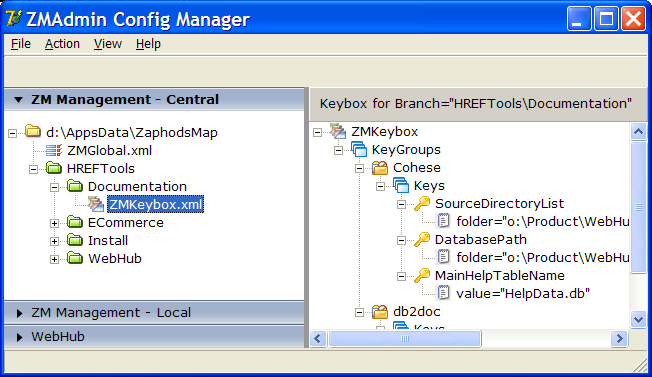Image resolution: width=652 pixels, height=377 pixels.
Task: Click the horizontal scrollbar thumb
Action: [405, 338]
